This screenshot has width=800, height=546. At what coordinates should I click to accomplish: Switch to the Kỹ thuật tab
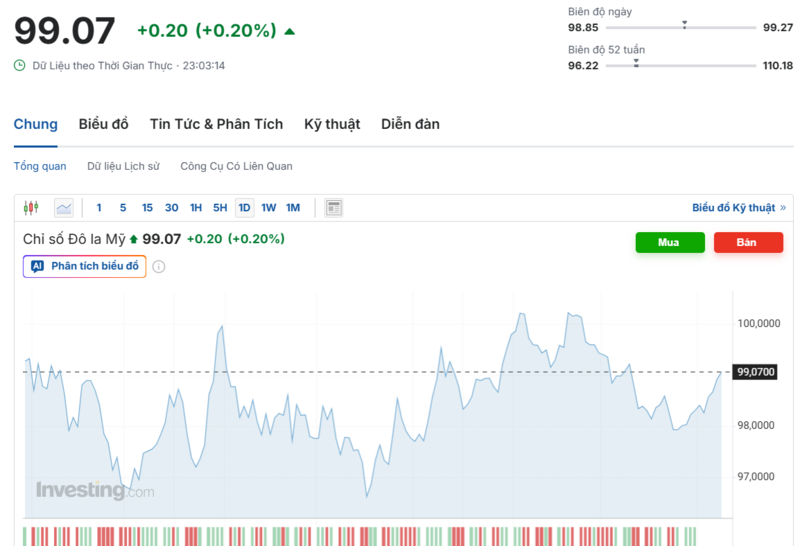click(332, 124)
